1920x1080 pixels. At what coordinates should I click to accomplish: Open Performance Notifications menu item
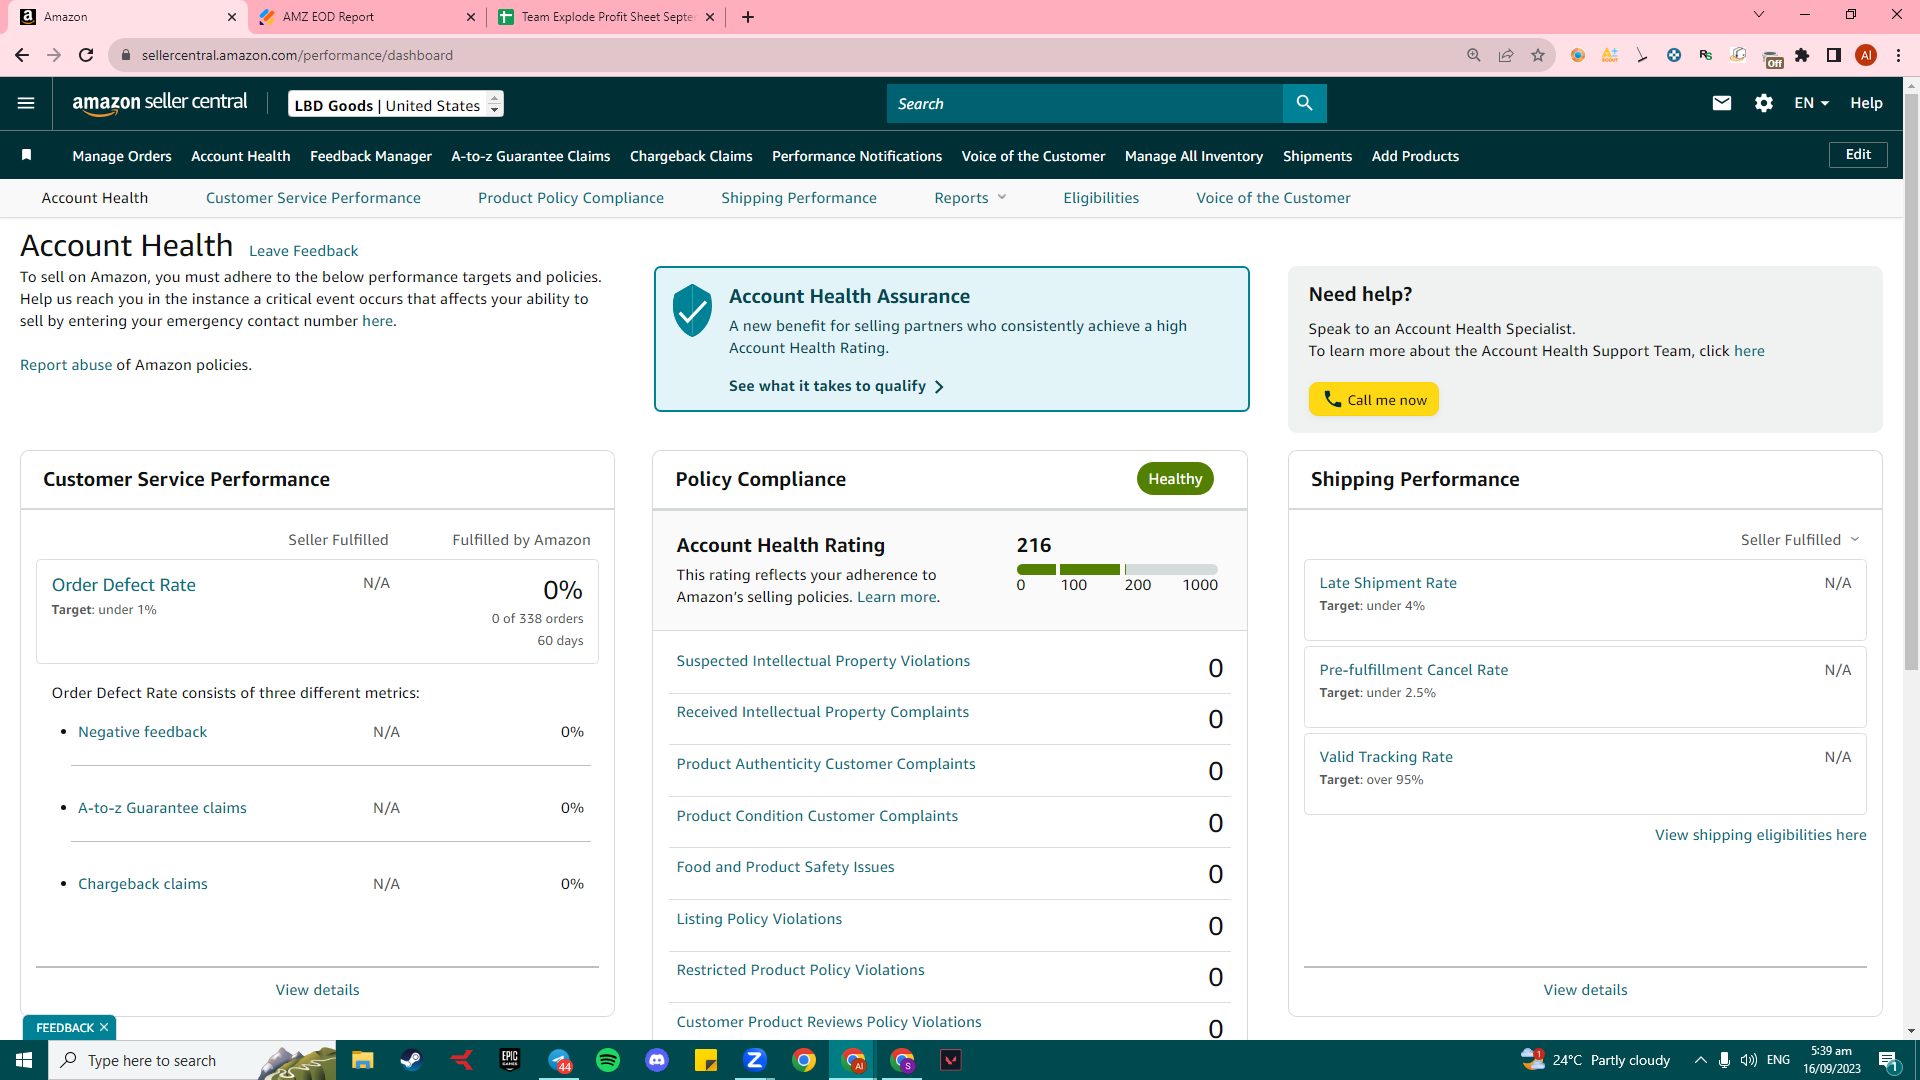click(x=857, y=156)
